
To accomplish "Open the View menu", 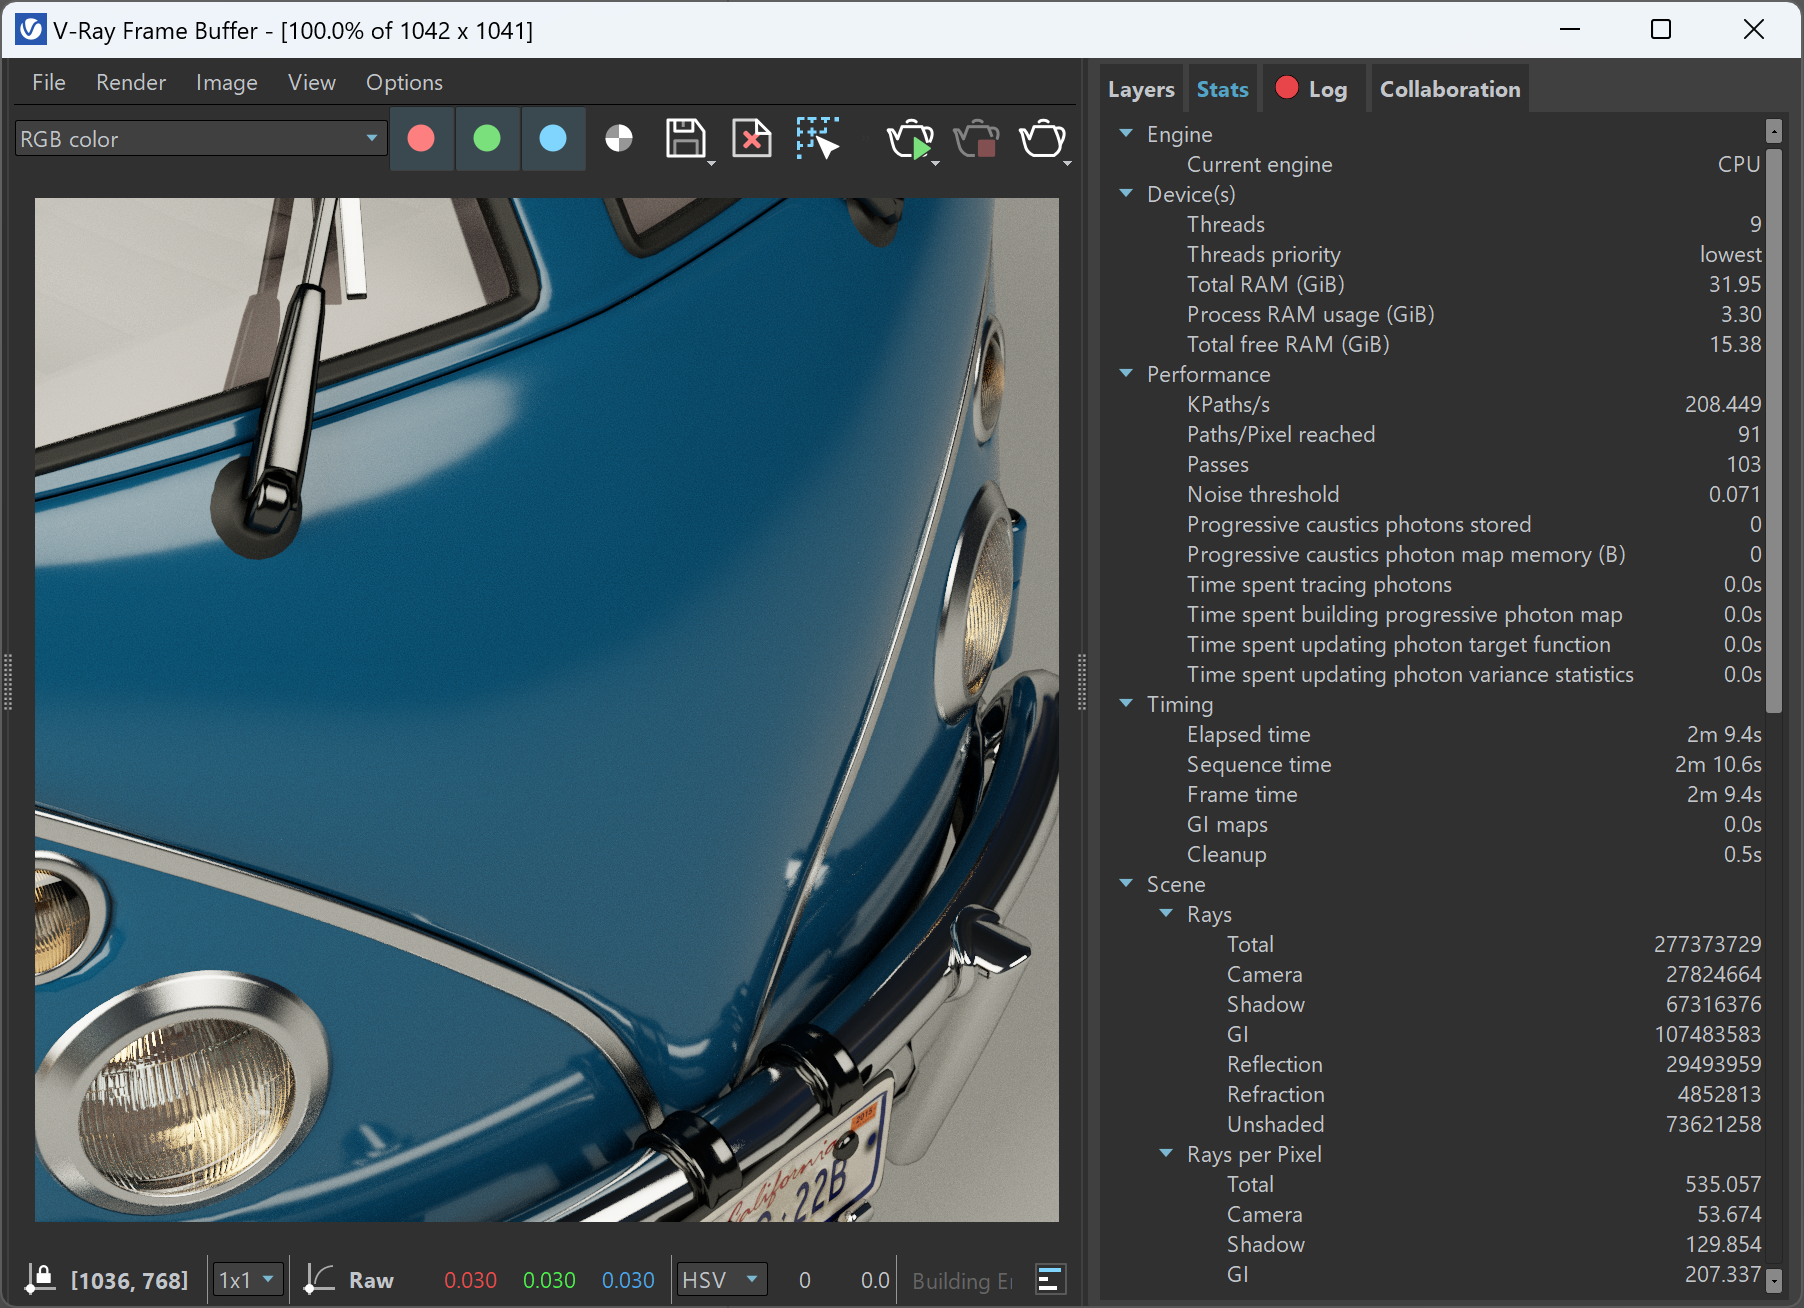I will coord(312,82).
